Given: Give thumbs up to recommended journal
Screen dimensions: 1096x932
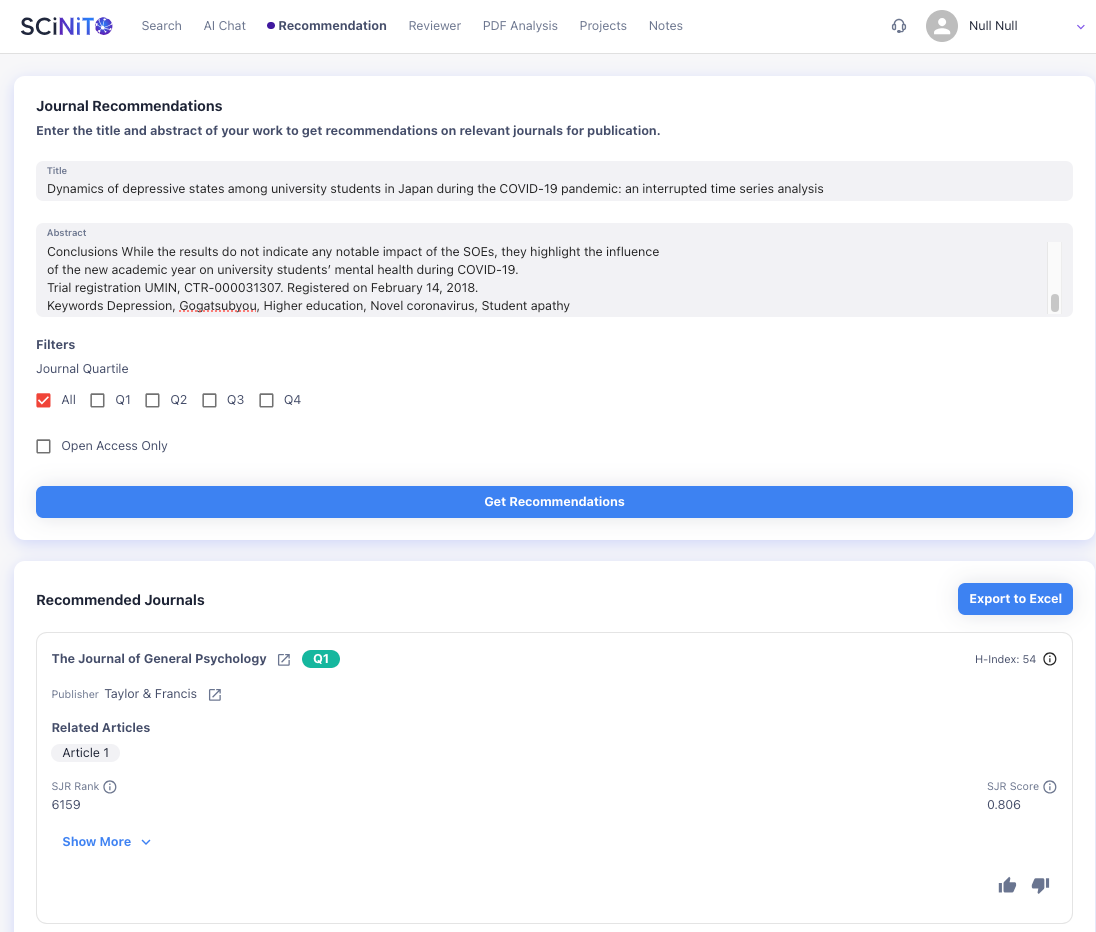Looking at the screenshot, I should click(x=1007, y=885).
